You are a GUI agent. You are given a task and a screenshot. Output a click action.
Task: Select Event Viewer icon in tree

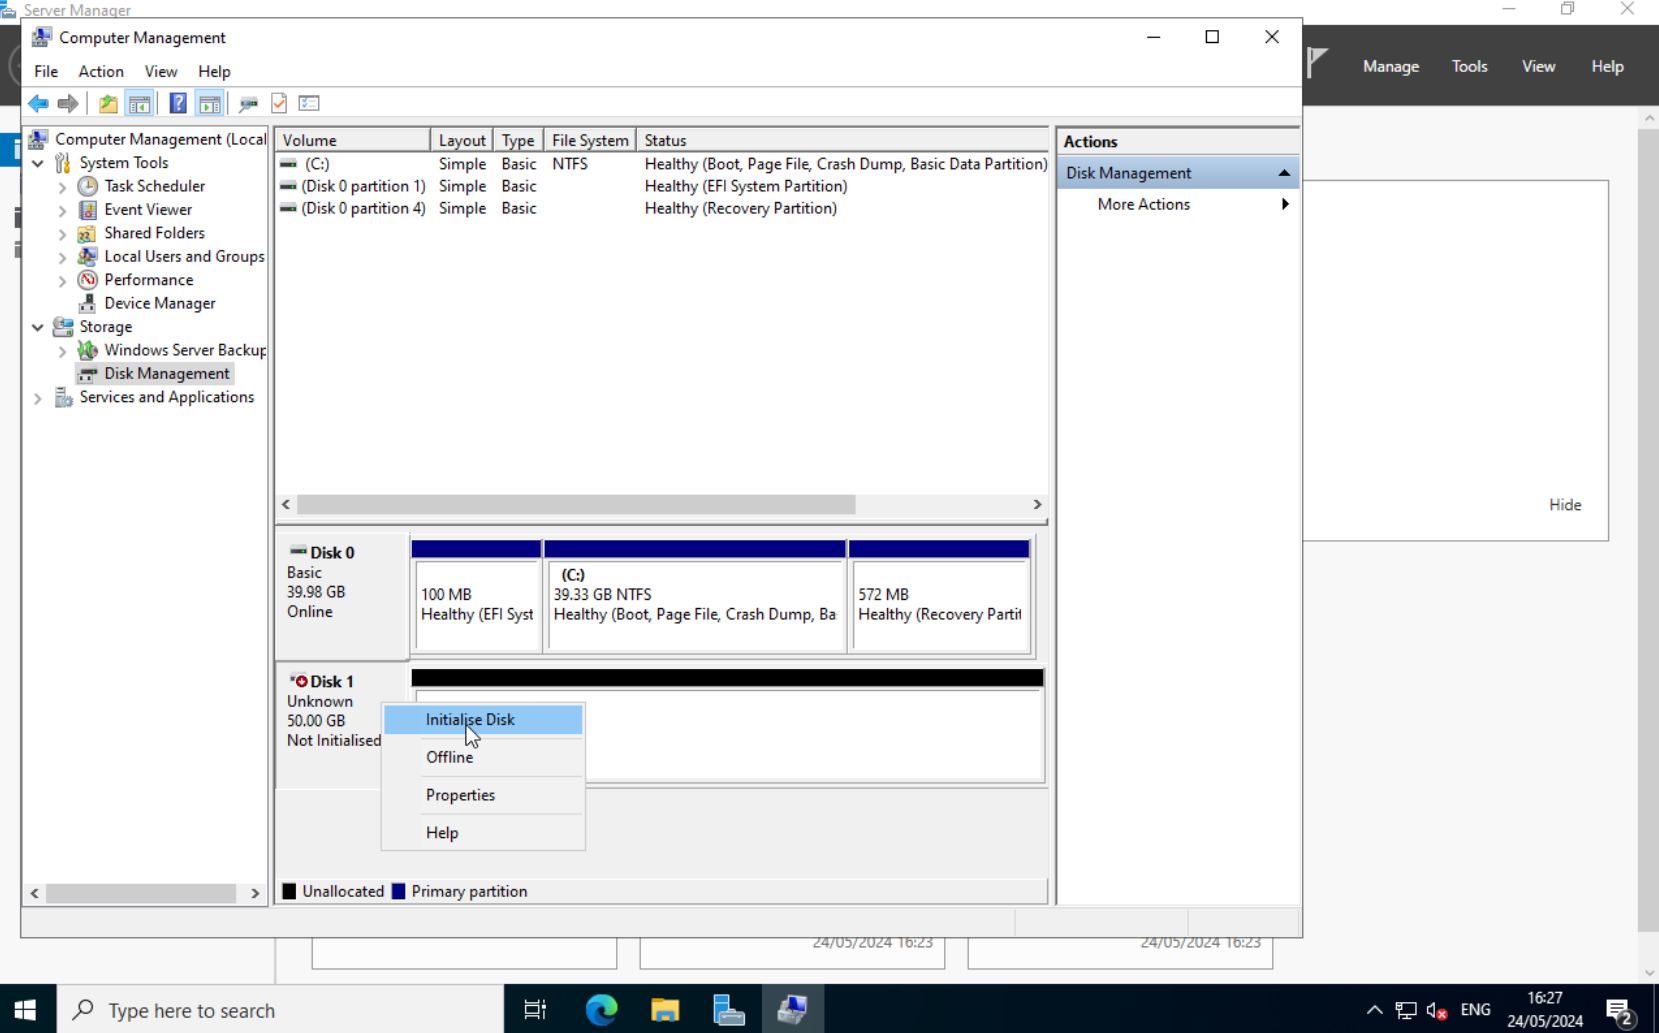pyautogui.click(x=88, y=209)
